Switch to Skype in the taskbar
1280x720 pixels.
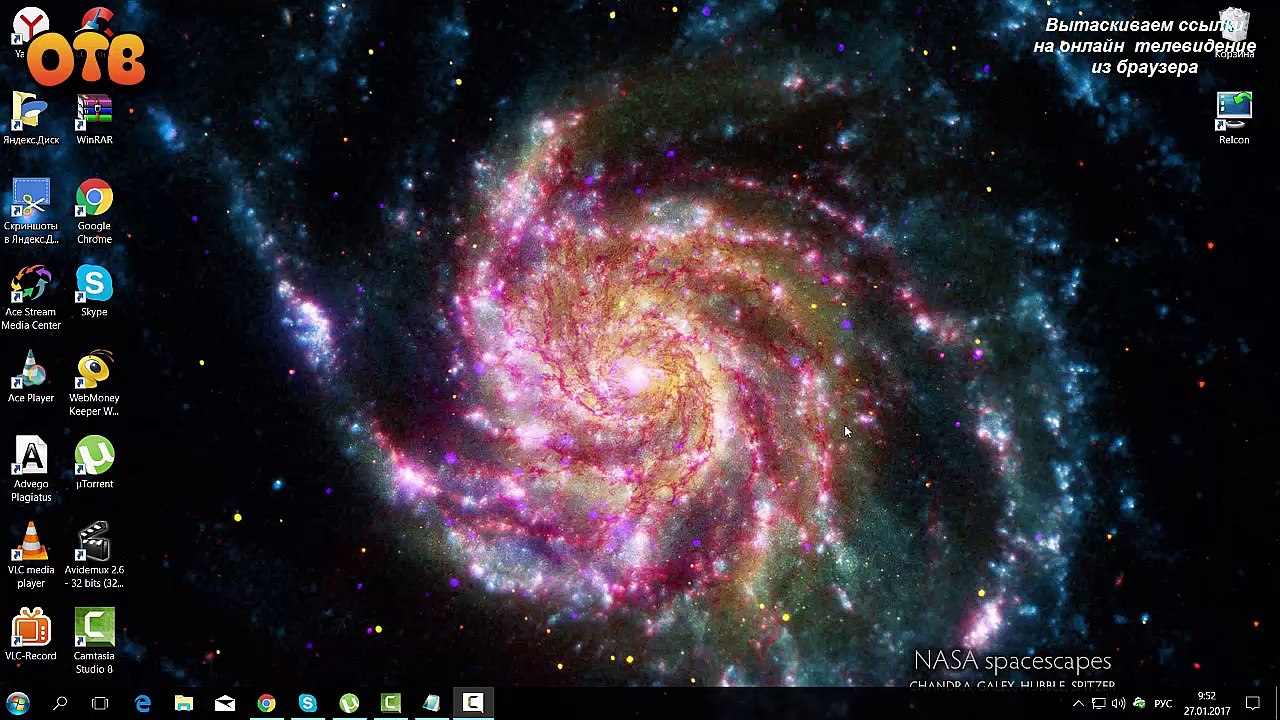pos(307,704)
